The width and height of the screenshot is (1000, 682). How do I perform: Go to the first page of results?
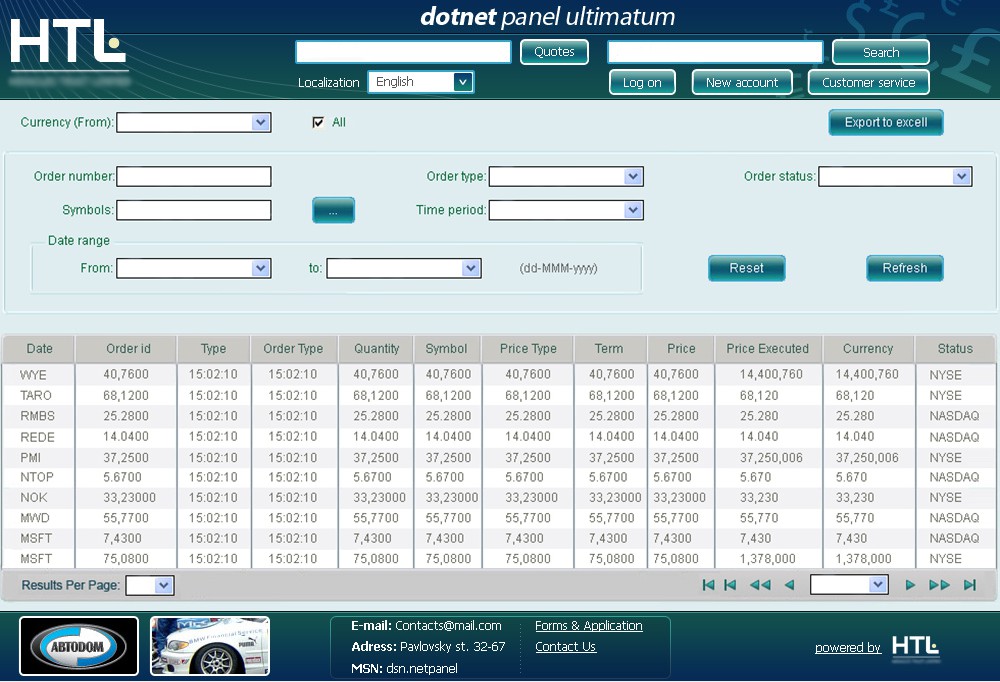coord(708,585)
